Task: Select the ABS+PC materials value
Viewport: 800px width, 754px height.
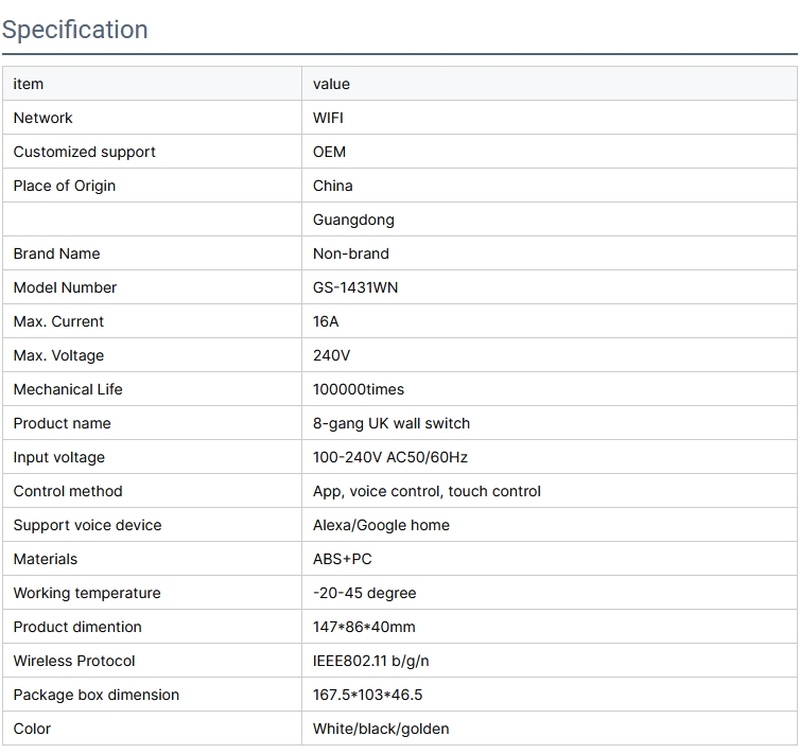Action: pyautogui.click(x=342, y=560)
